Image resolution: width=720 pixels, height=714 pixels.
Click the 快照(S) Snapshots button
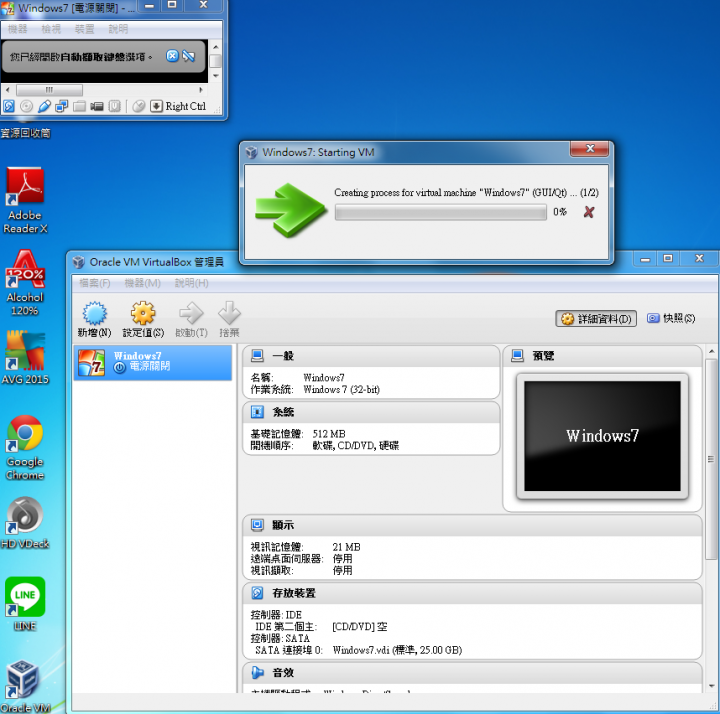[671, 318]
